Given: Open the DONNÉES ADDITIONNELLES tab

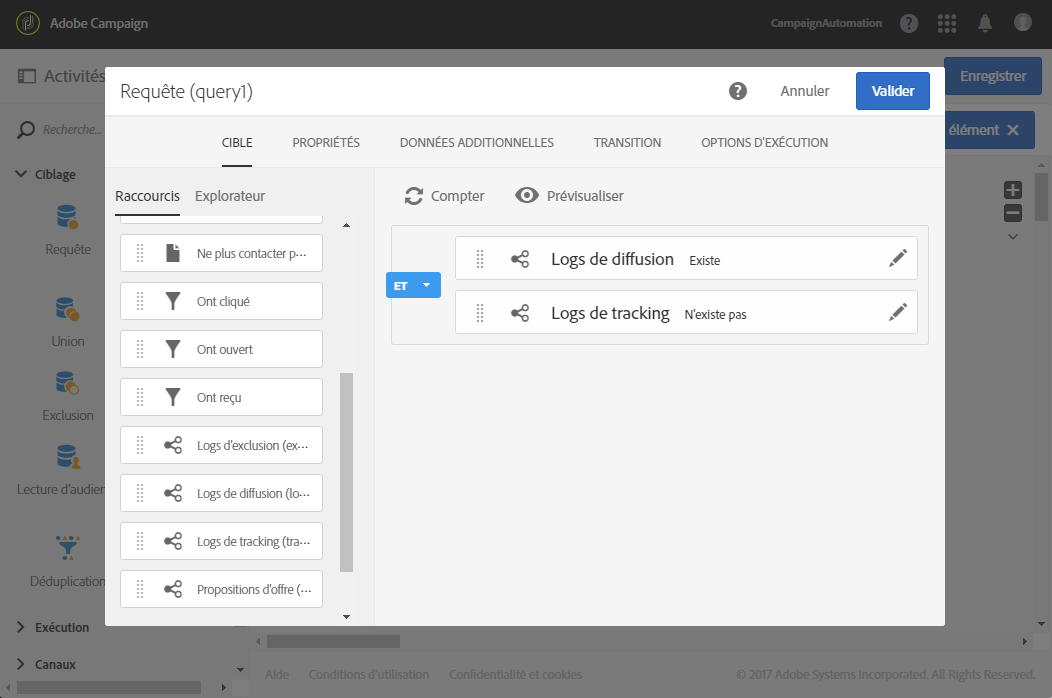Looking at the screenshot, I should click(476, 142).
